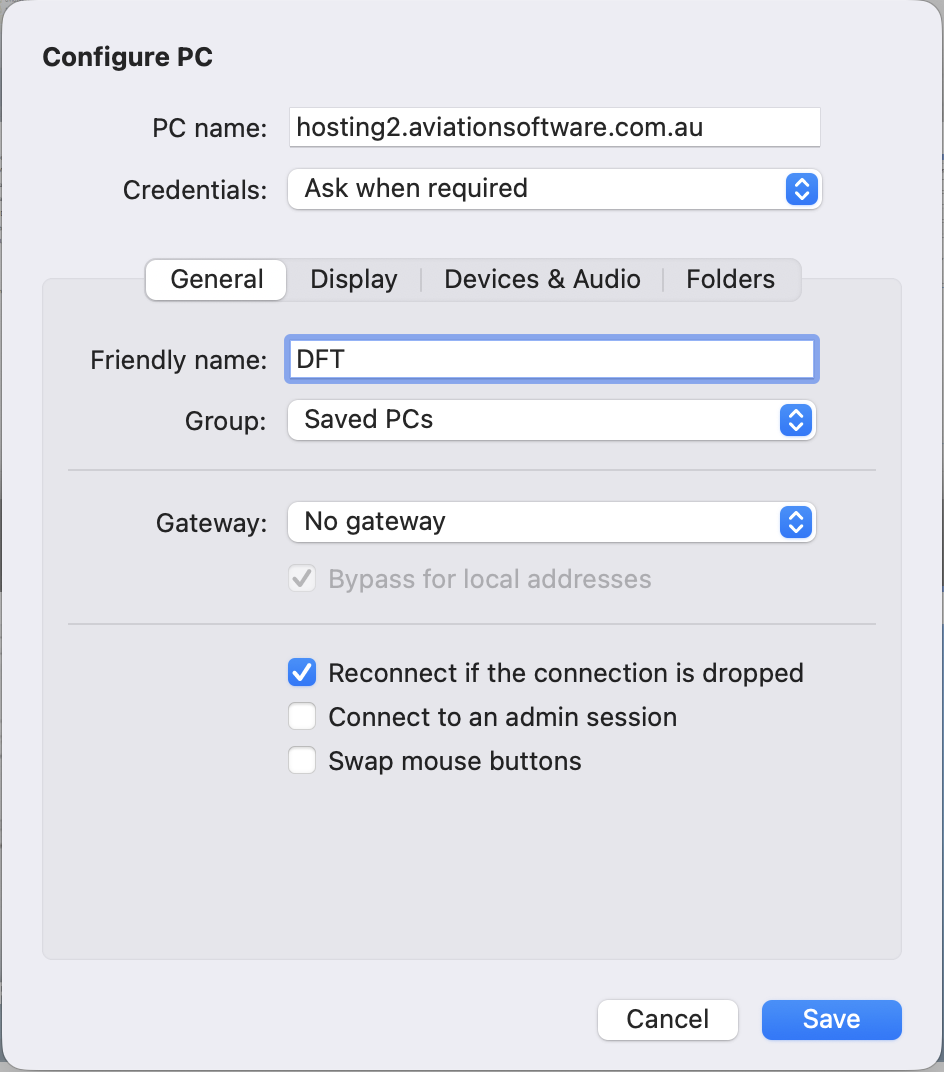Toggle Bypass for local addresses checkbox
The width and height of the screenshot is (944, 1072).
click(302, 579)
